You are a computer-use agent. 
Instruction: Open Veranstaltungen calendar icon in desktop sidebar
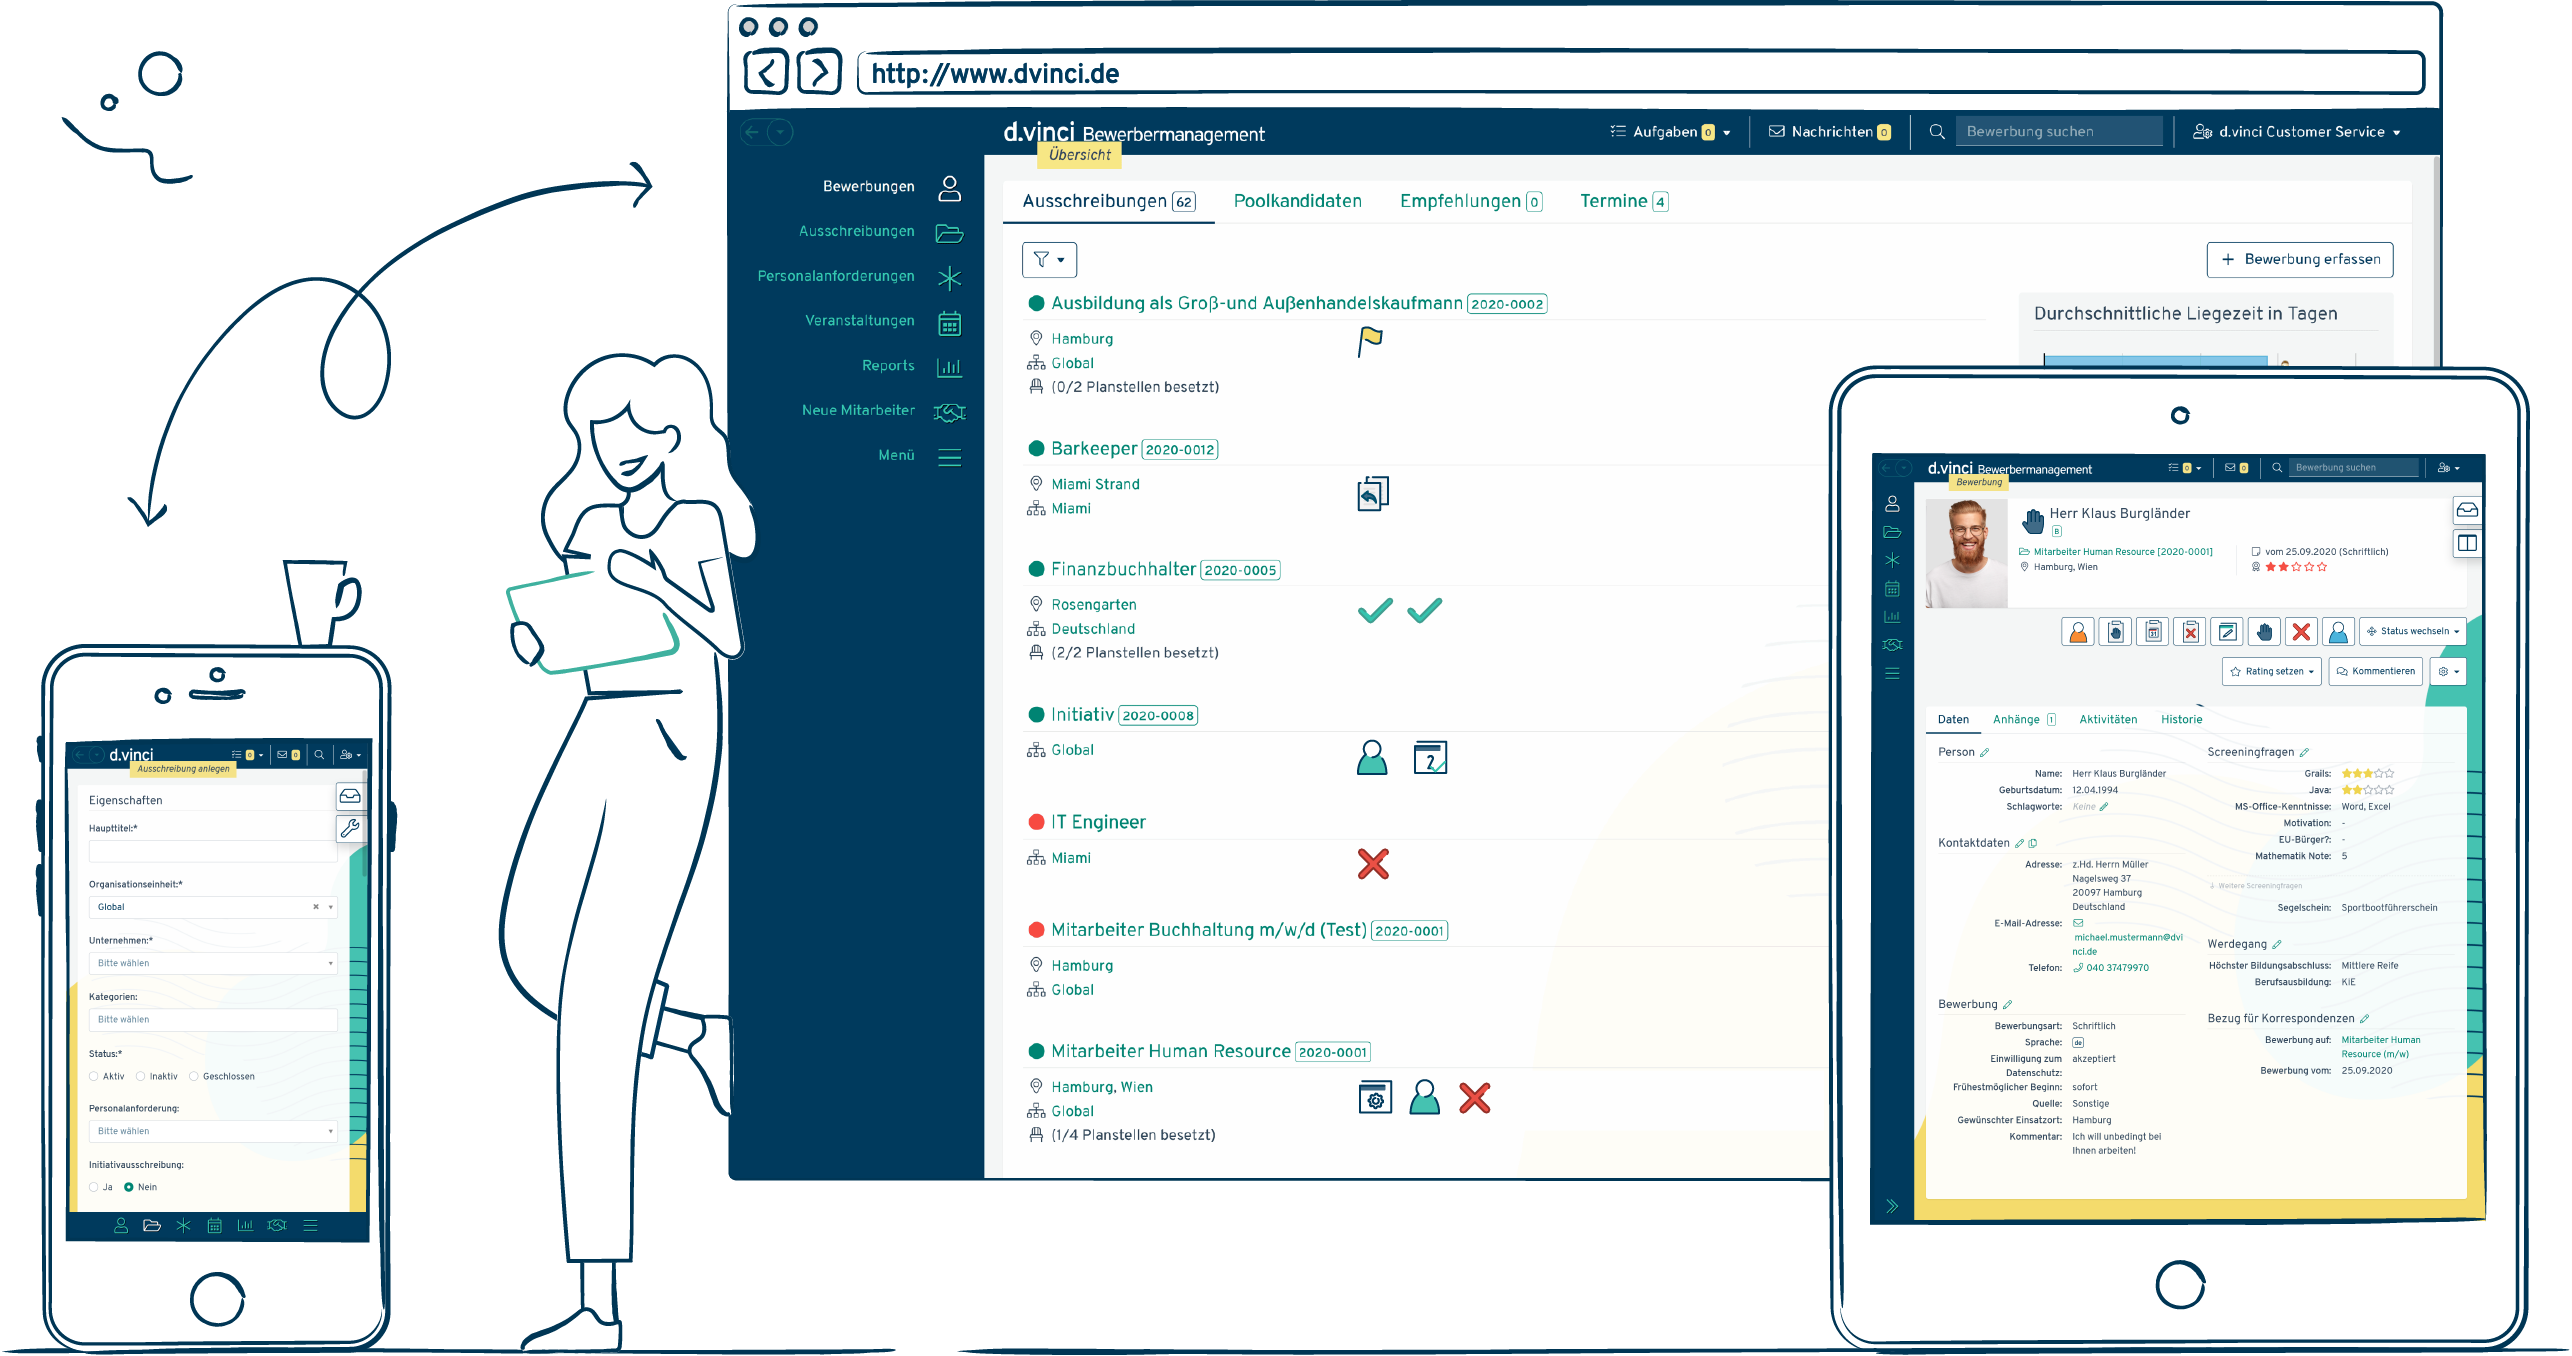949,323
